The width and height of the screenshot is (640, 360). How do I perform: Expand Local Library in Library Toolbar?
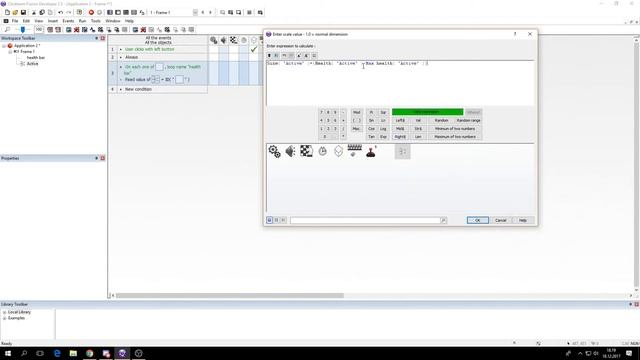[4, 312]
